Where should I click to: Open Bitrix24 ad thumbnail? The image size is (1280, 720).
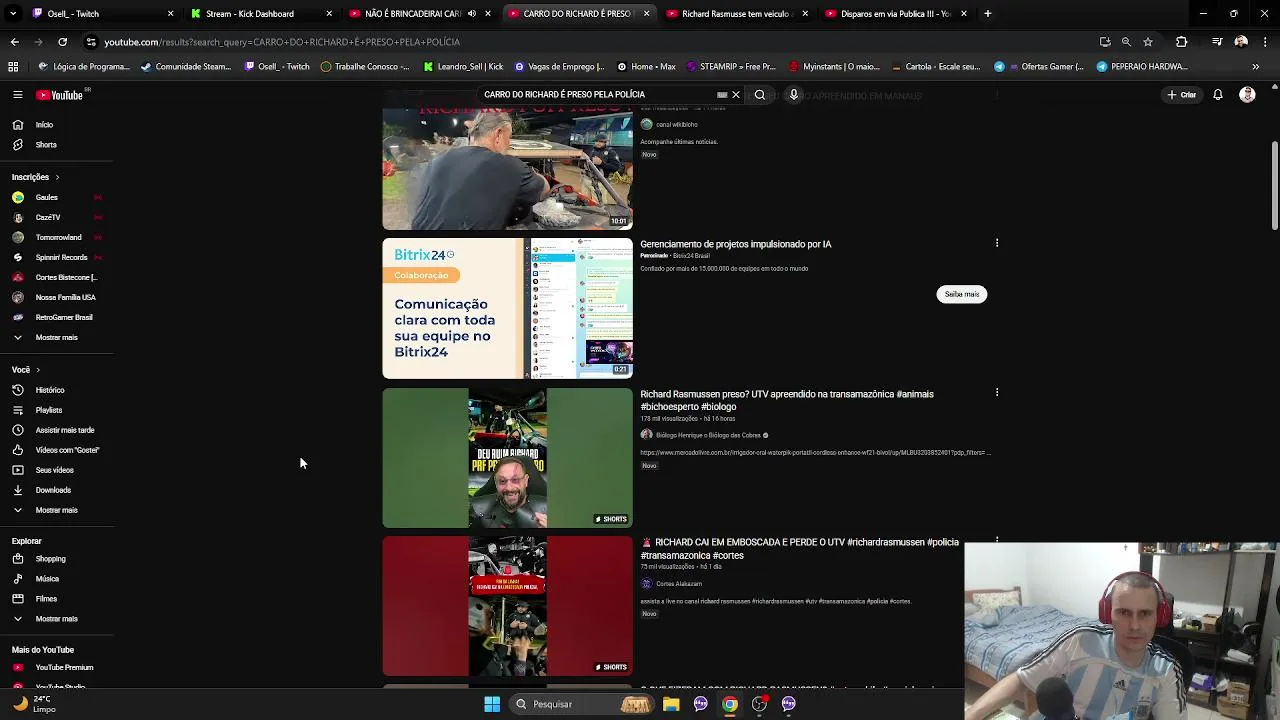(x=507, y=308)
